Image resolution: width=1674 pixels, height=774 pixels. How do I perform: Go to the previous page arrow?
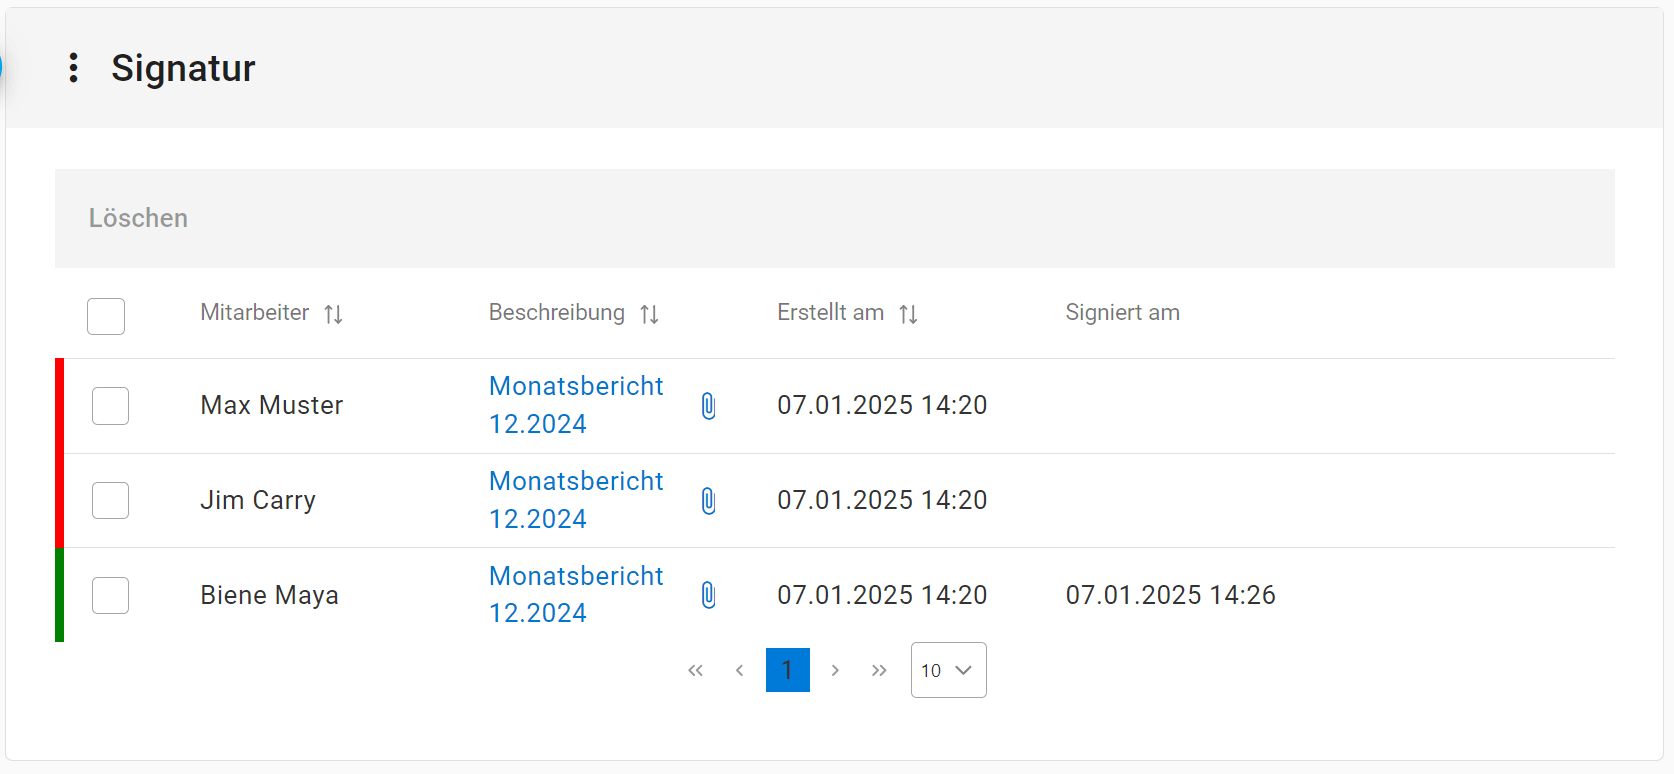[x=739, y=670]
